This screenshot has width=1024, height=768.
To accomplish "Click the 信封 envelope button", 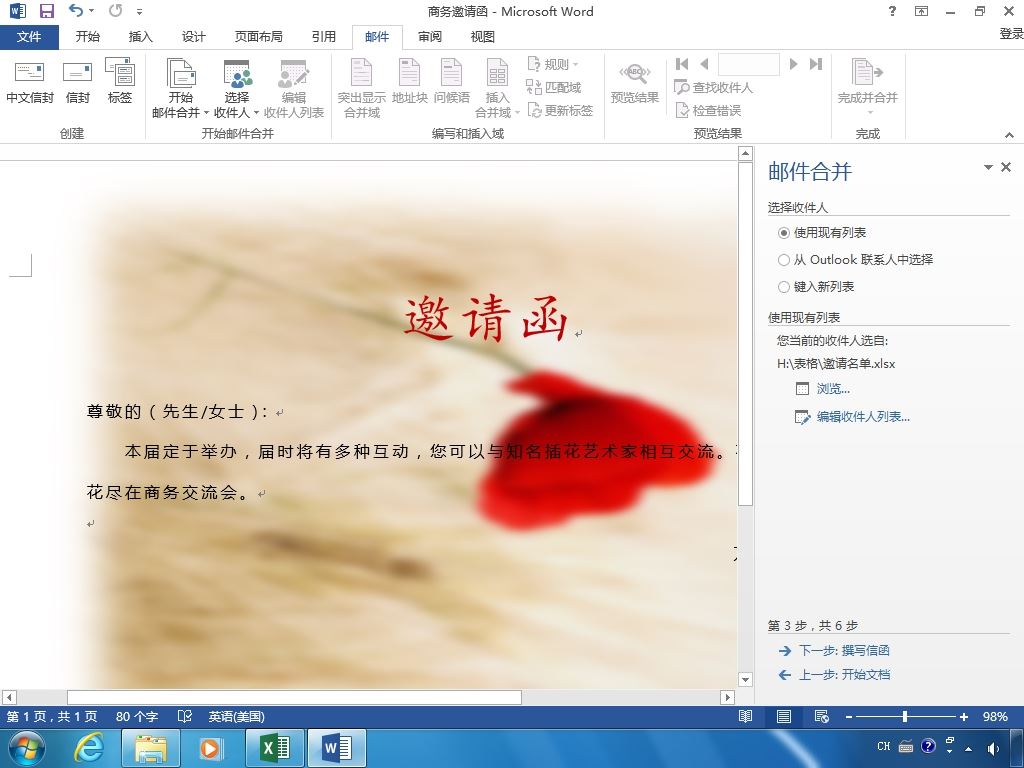I will pyautogui.click(x=77, y=82).
